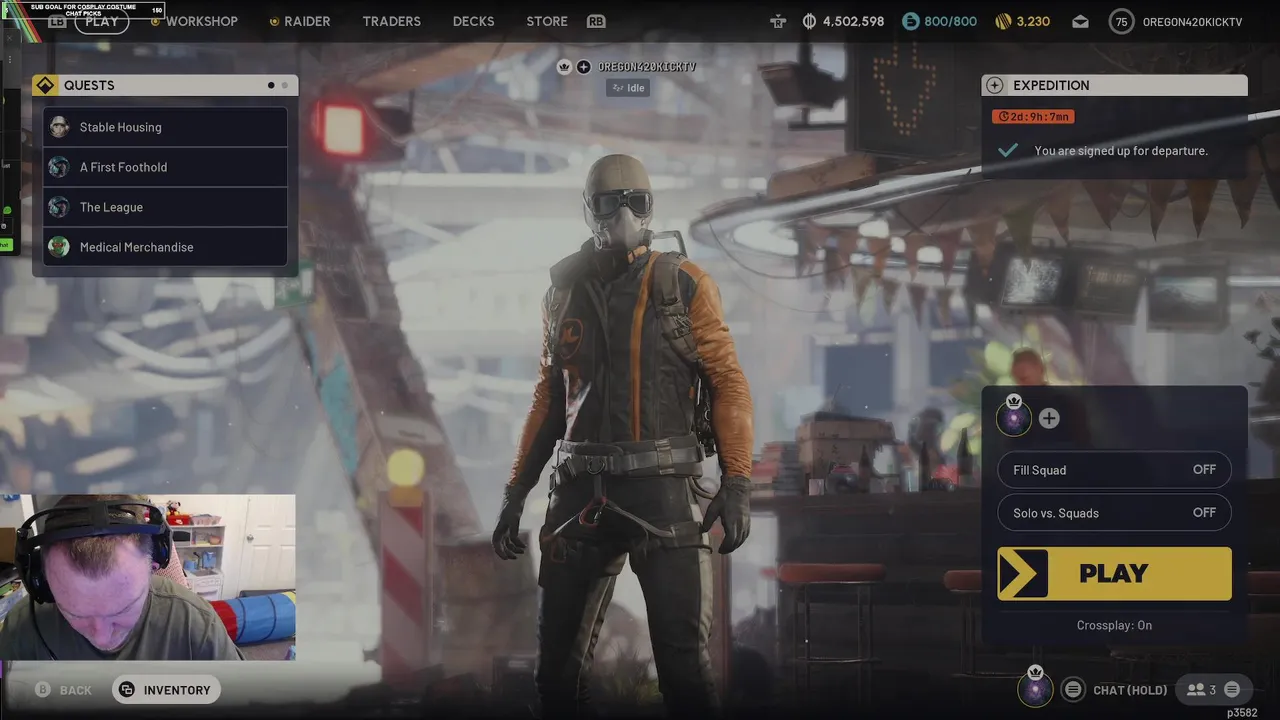The image size is (1280, 720).
Task: Visit the STORE tab
Action: point(547,21)
